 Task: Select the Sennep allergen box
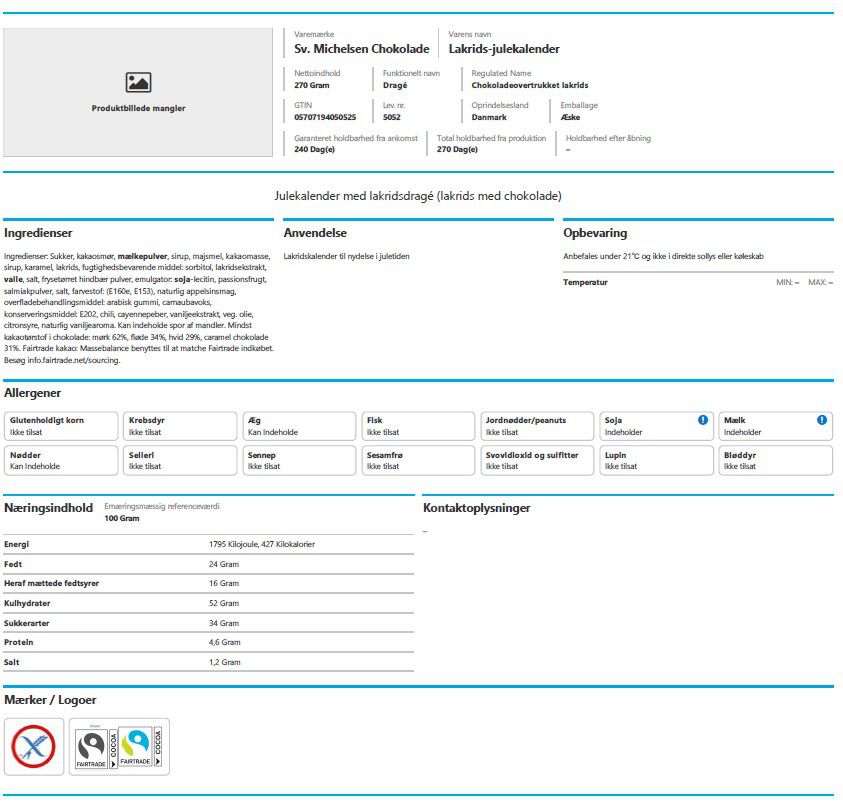(x=299, y=461)
